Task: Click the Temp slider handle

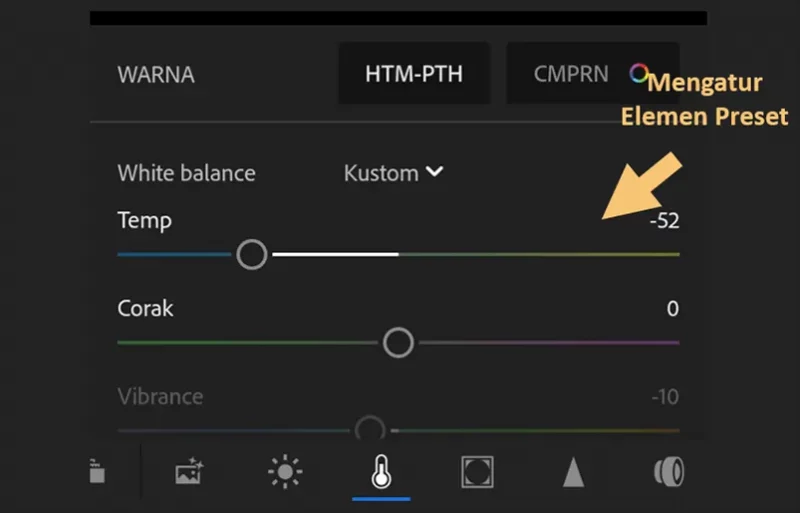Action: click(252, 254)
